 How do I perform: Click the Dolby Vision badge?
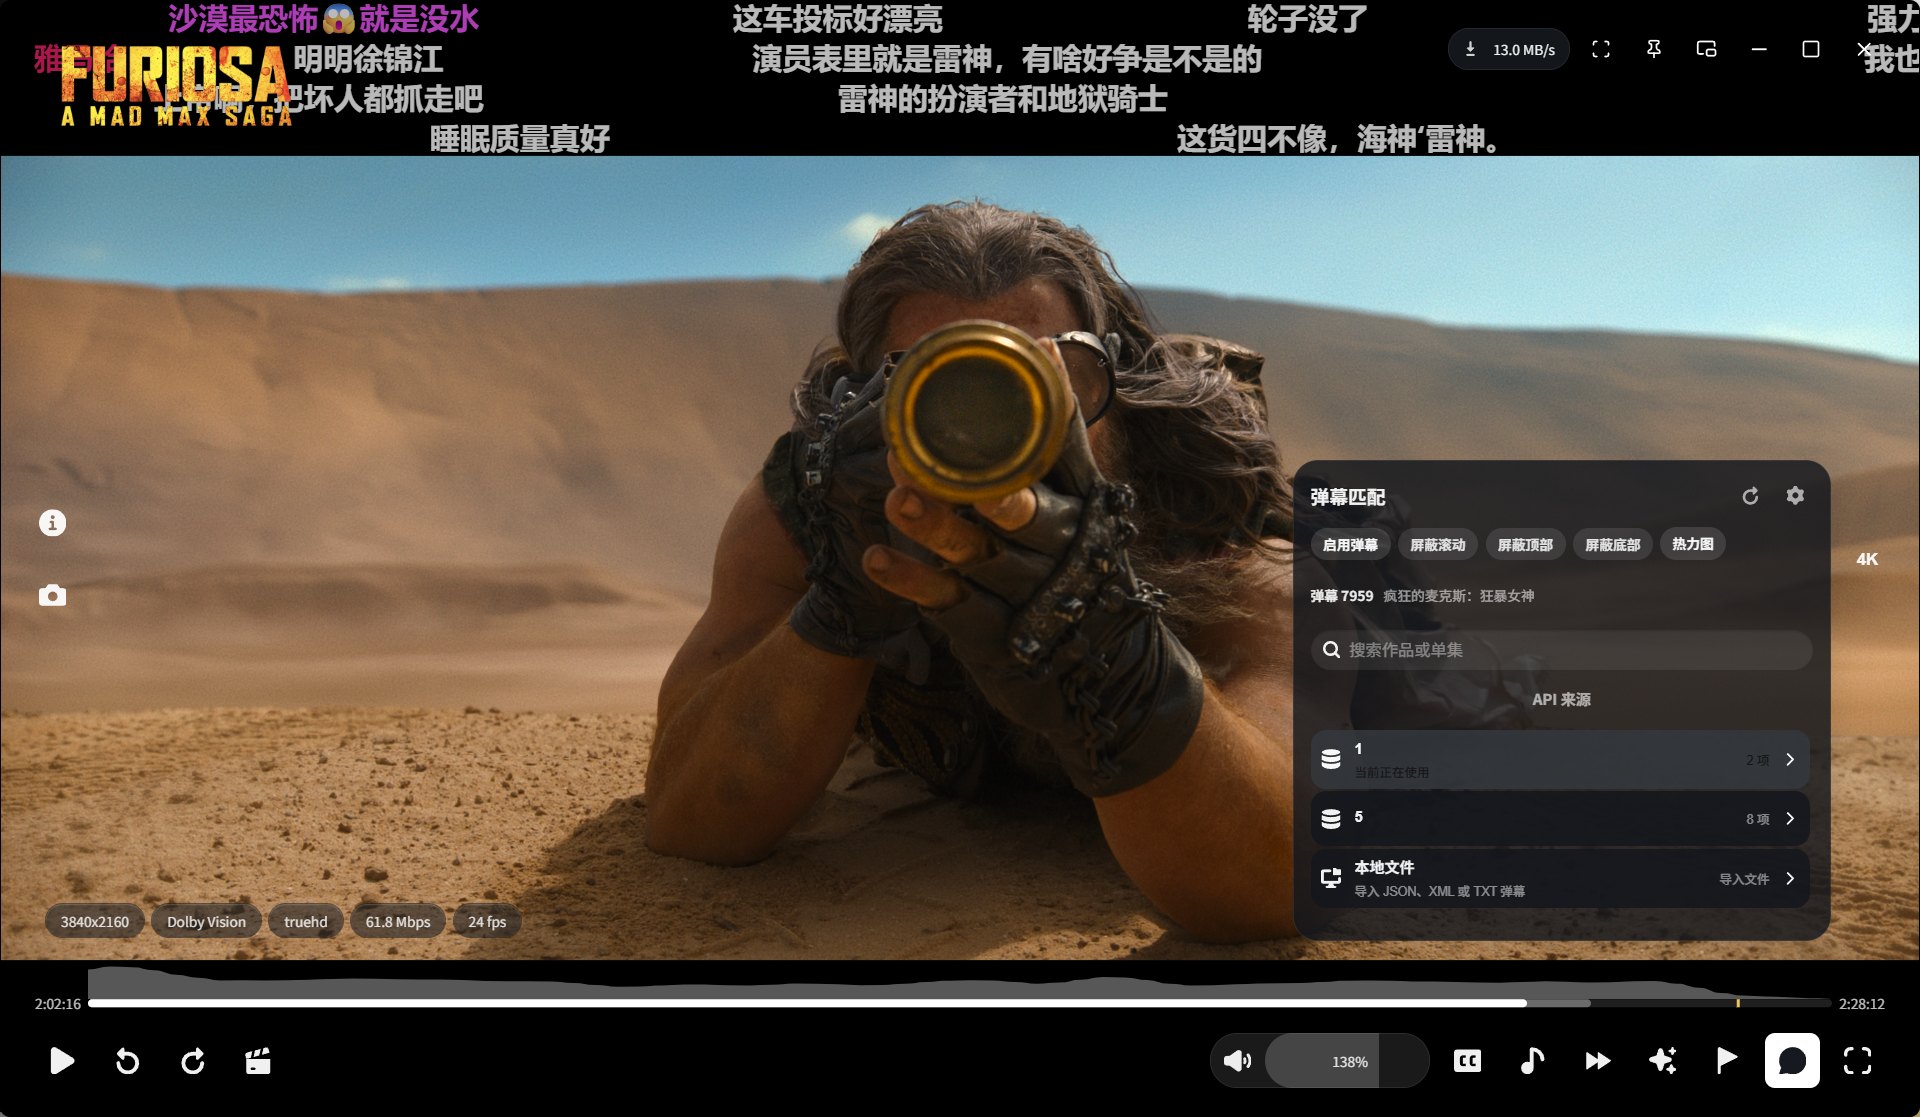click(206, 922)
